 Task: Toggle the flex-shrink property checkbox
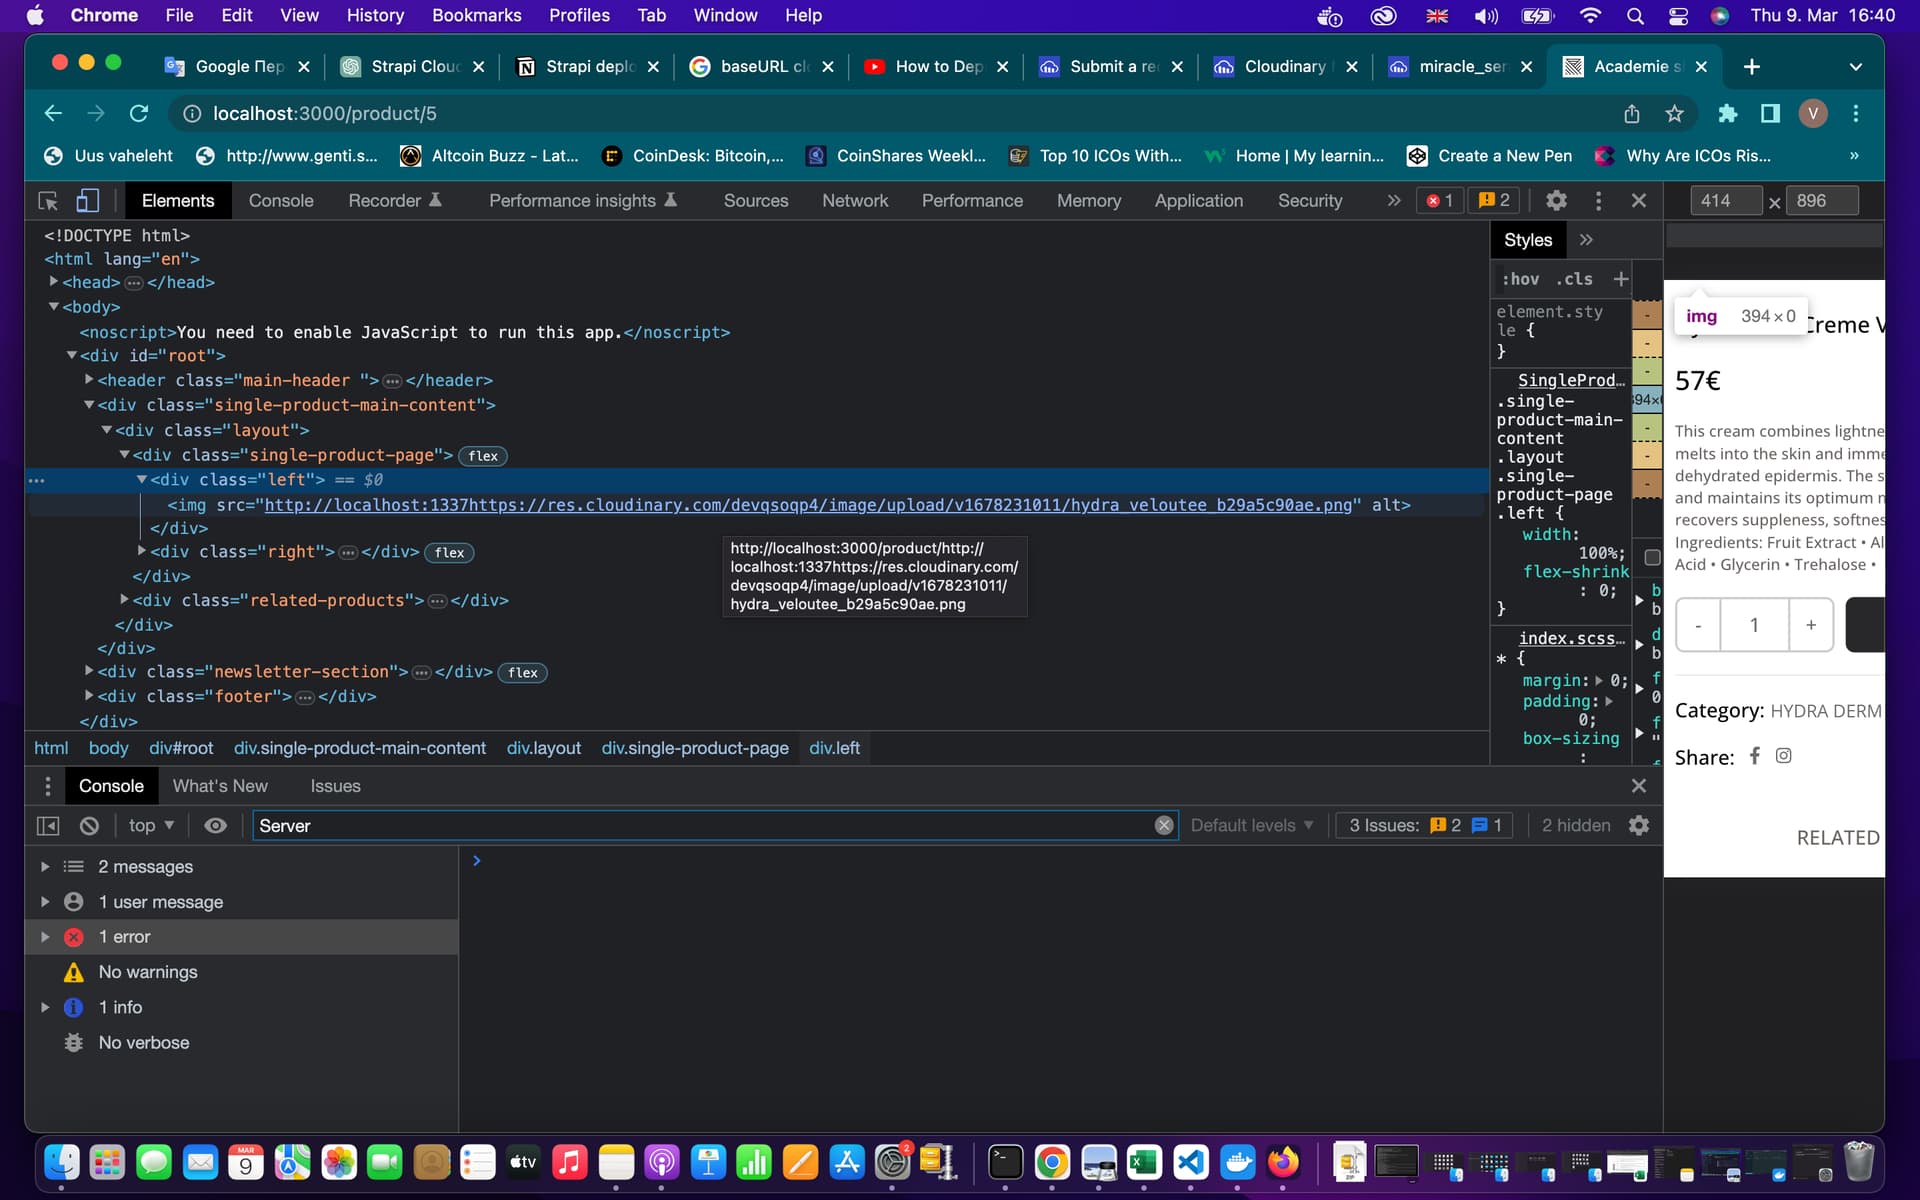pyautogui.click(x=1652, y=558)
